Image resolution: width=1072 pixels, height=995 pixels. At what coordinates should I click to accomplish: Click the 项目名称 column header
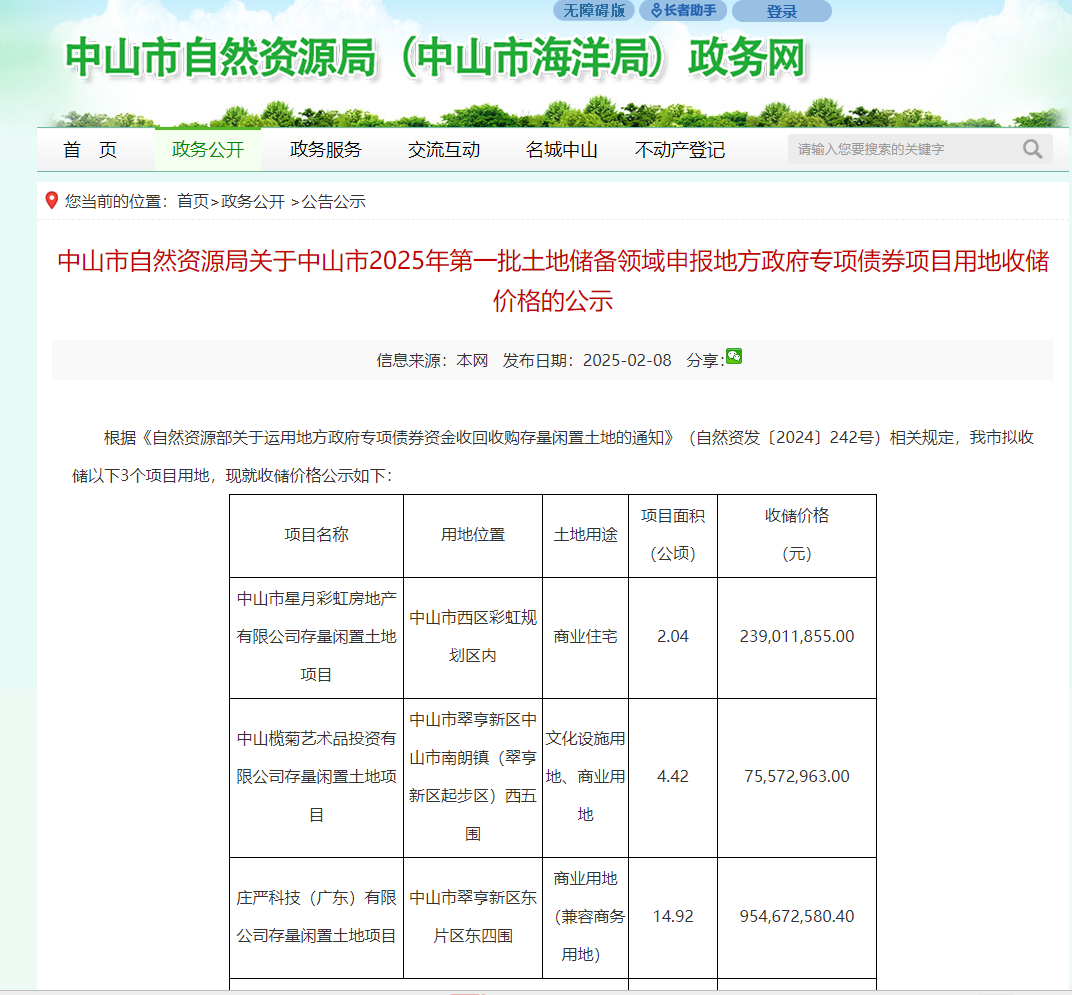click(x=317, y=535)
